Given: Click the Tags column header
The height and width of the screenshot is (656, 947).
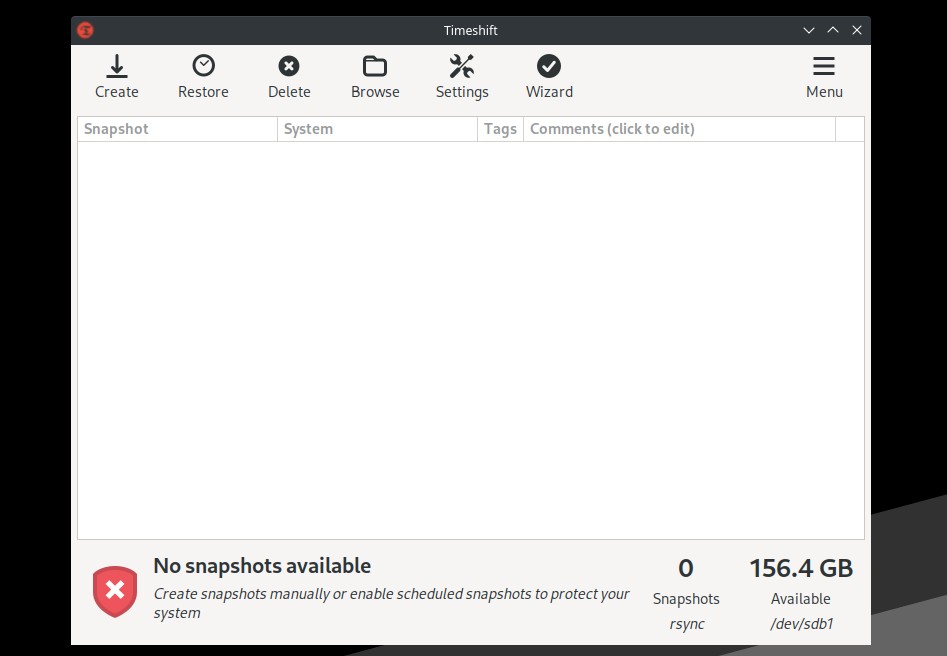Looking at the screenshot, I should pos(500,129).
